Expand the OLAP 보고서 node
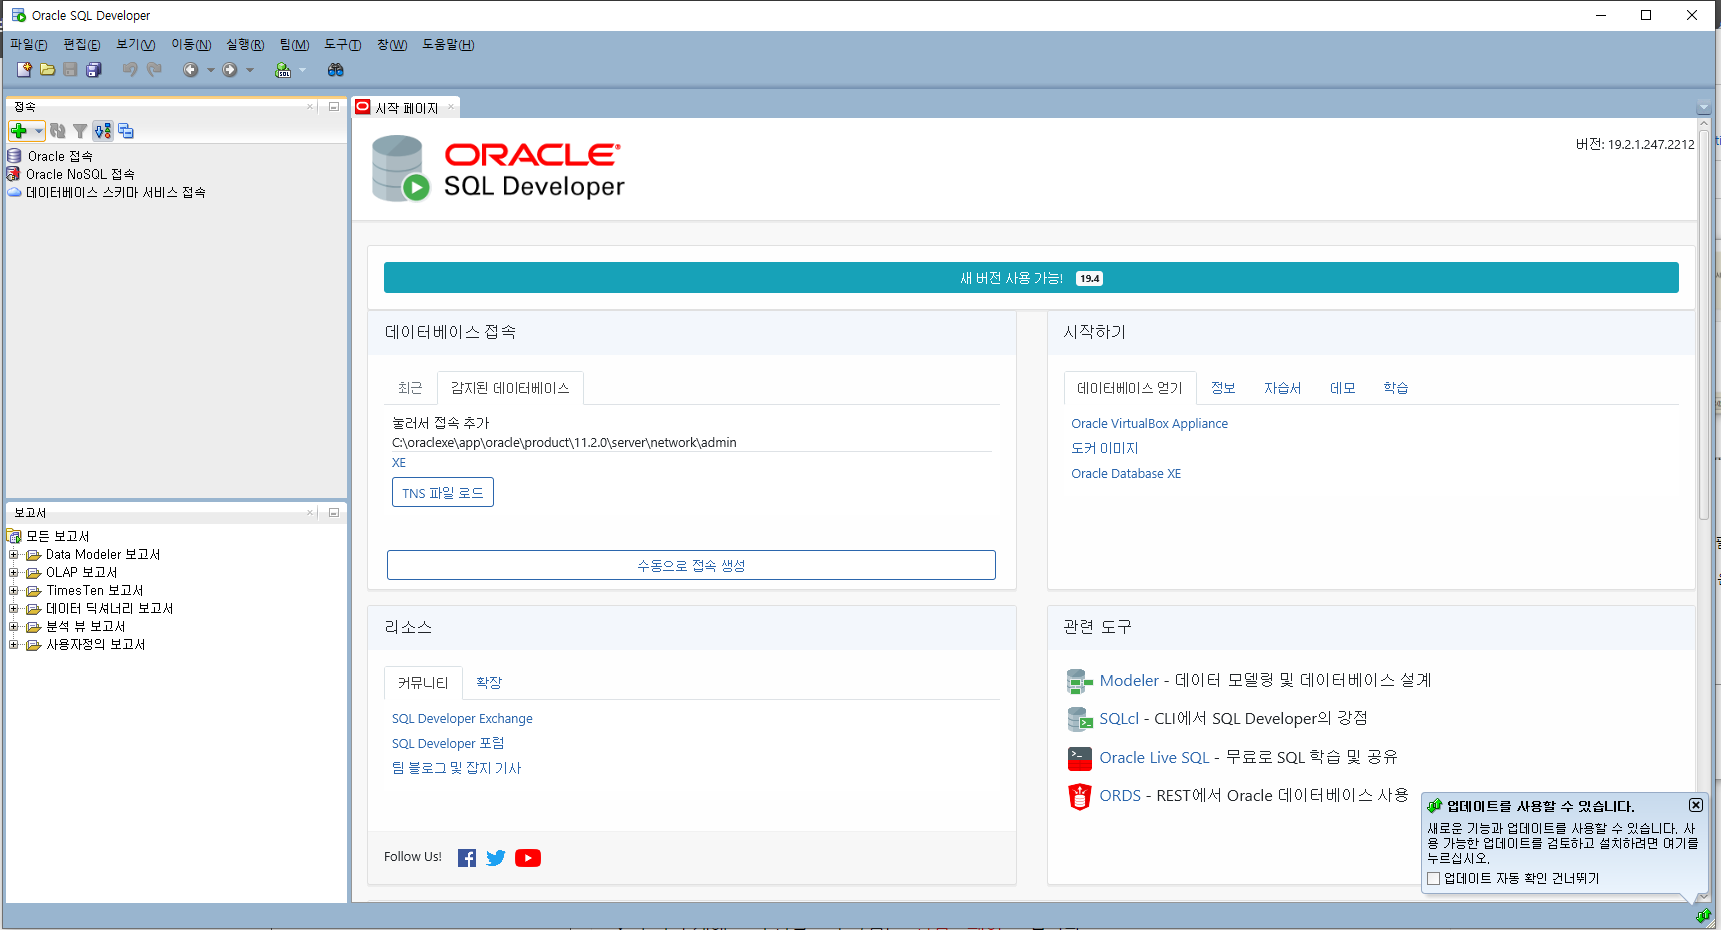This screenshot has width=1721, height=930. point(14,572)
